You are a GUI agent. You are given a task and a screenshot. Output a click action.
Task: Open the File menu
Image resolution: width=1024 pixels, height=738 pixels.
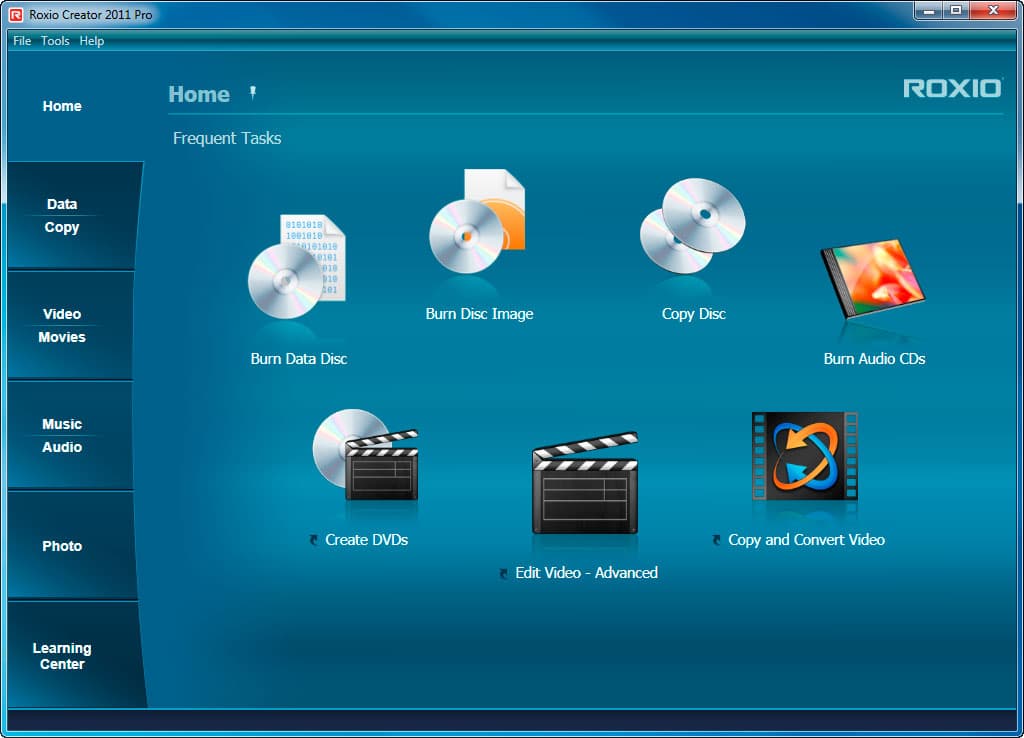[x=22, y=40]
